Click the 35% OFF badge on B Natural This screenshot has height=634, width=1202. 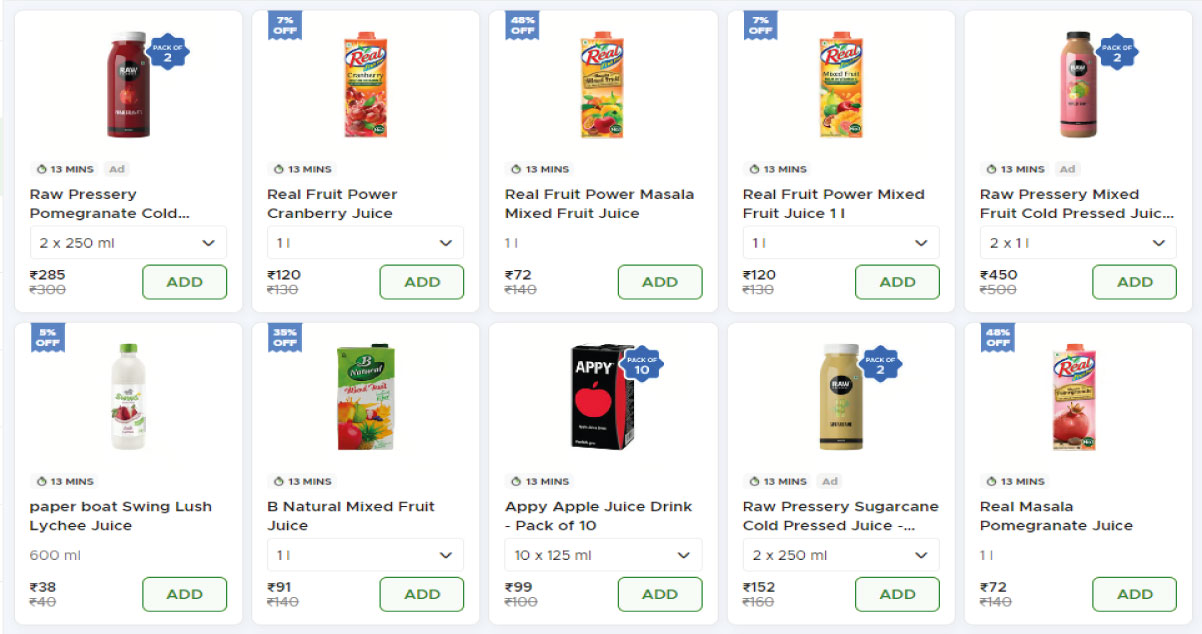click(x=284, y=337)
